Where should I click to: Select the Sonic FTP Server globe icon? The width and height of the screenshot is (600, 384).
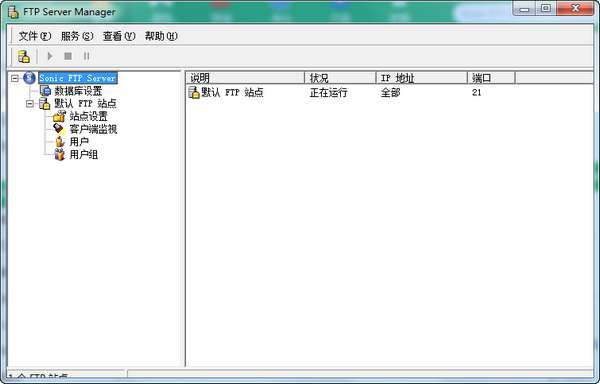pos(29,78)
